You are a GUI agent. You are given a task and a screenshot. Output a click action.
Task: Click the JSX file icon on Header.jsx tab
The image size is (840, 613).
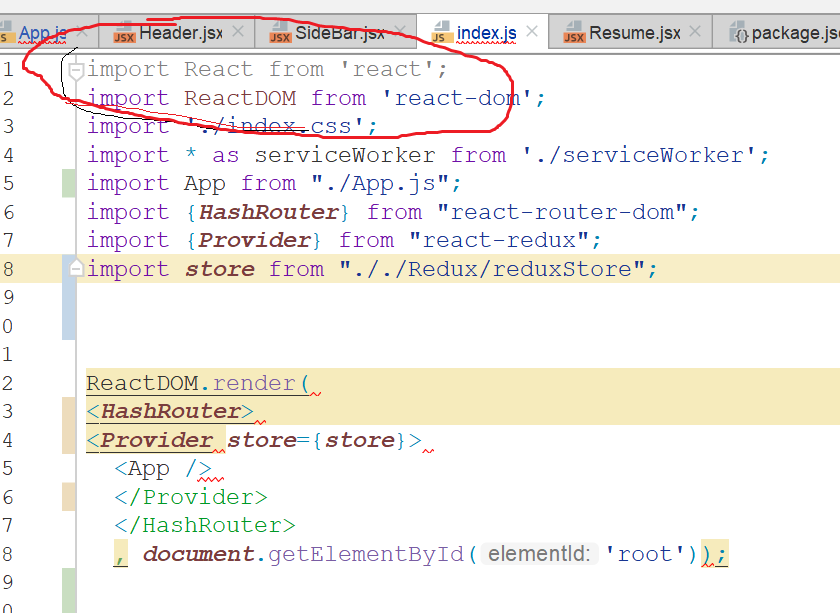click(x=124, y=32)
